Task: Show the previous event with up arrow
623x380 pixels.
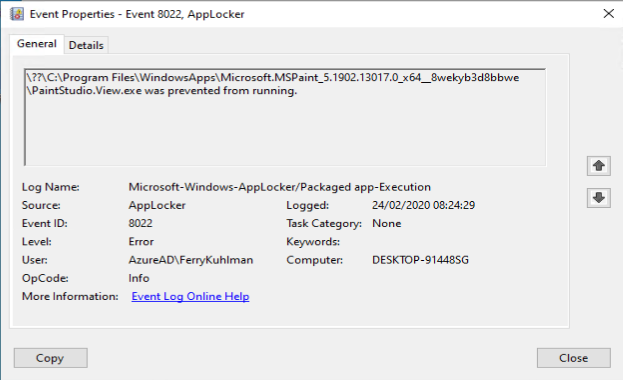Action: tap(599, 166)
